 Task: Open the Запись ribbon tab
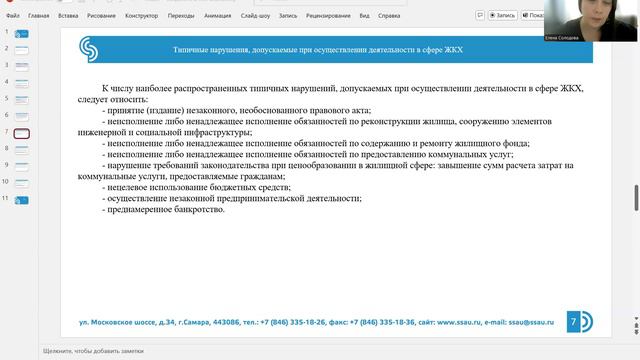pyautogui.click(x=288, y=16)
